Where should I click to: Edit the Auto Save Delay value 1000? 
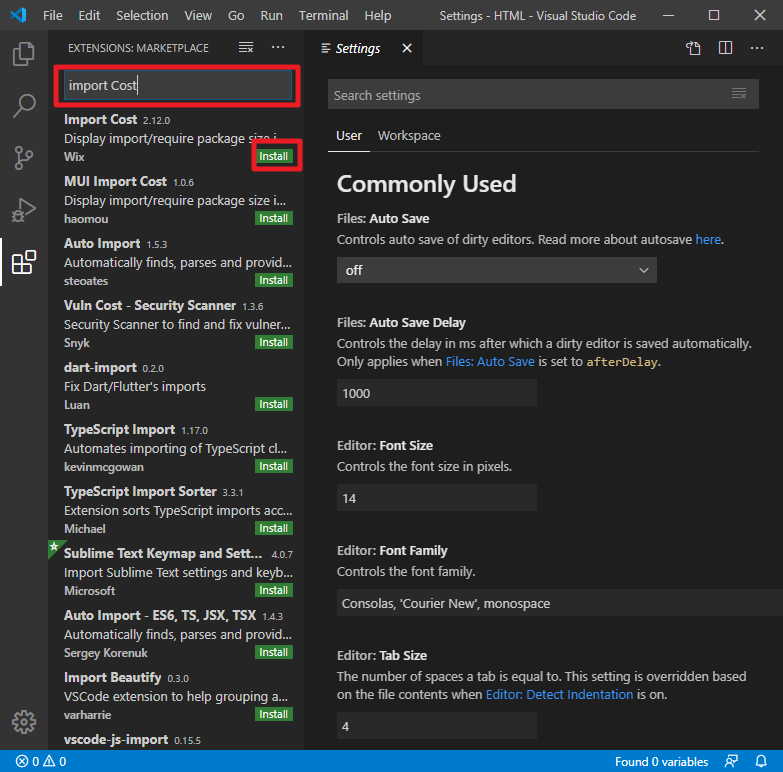(x=436, y=393)
